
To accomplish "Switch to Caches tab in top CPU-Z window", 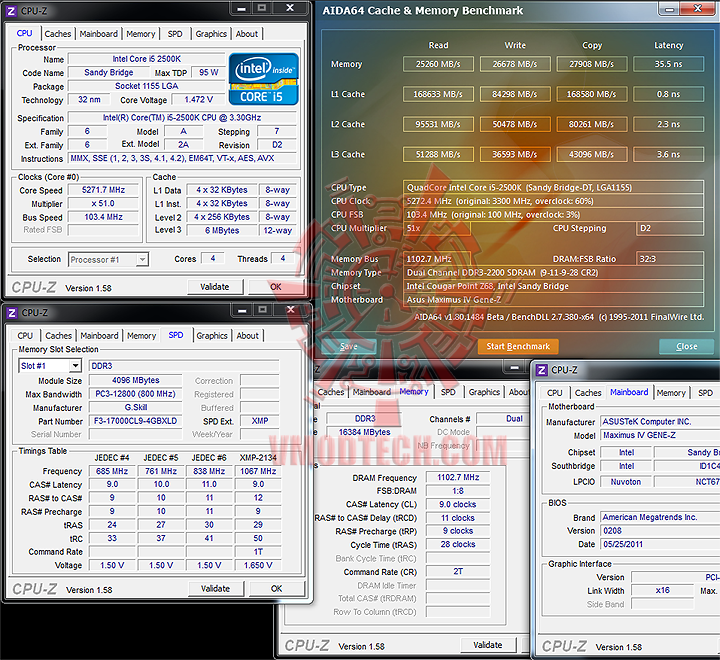I will point(58,34).
